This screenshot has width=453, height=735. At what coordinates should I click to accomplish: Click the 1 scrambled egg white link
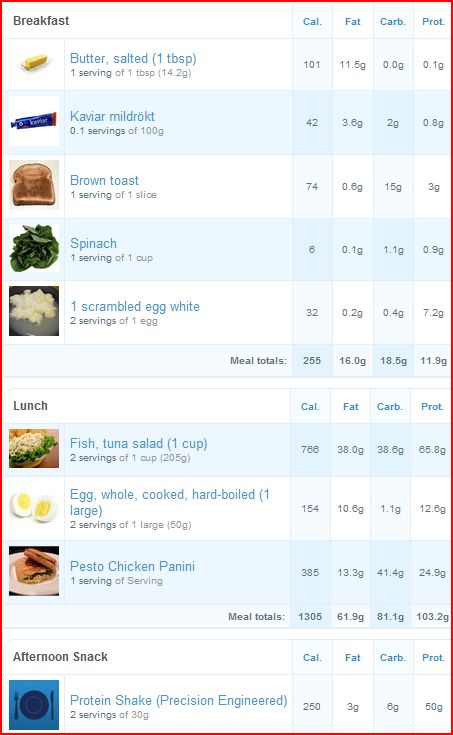point(135,307)
